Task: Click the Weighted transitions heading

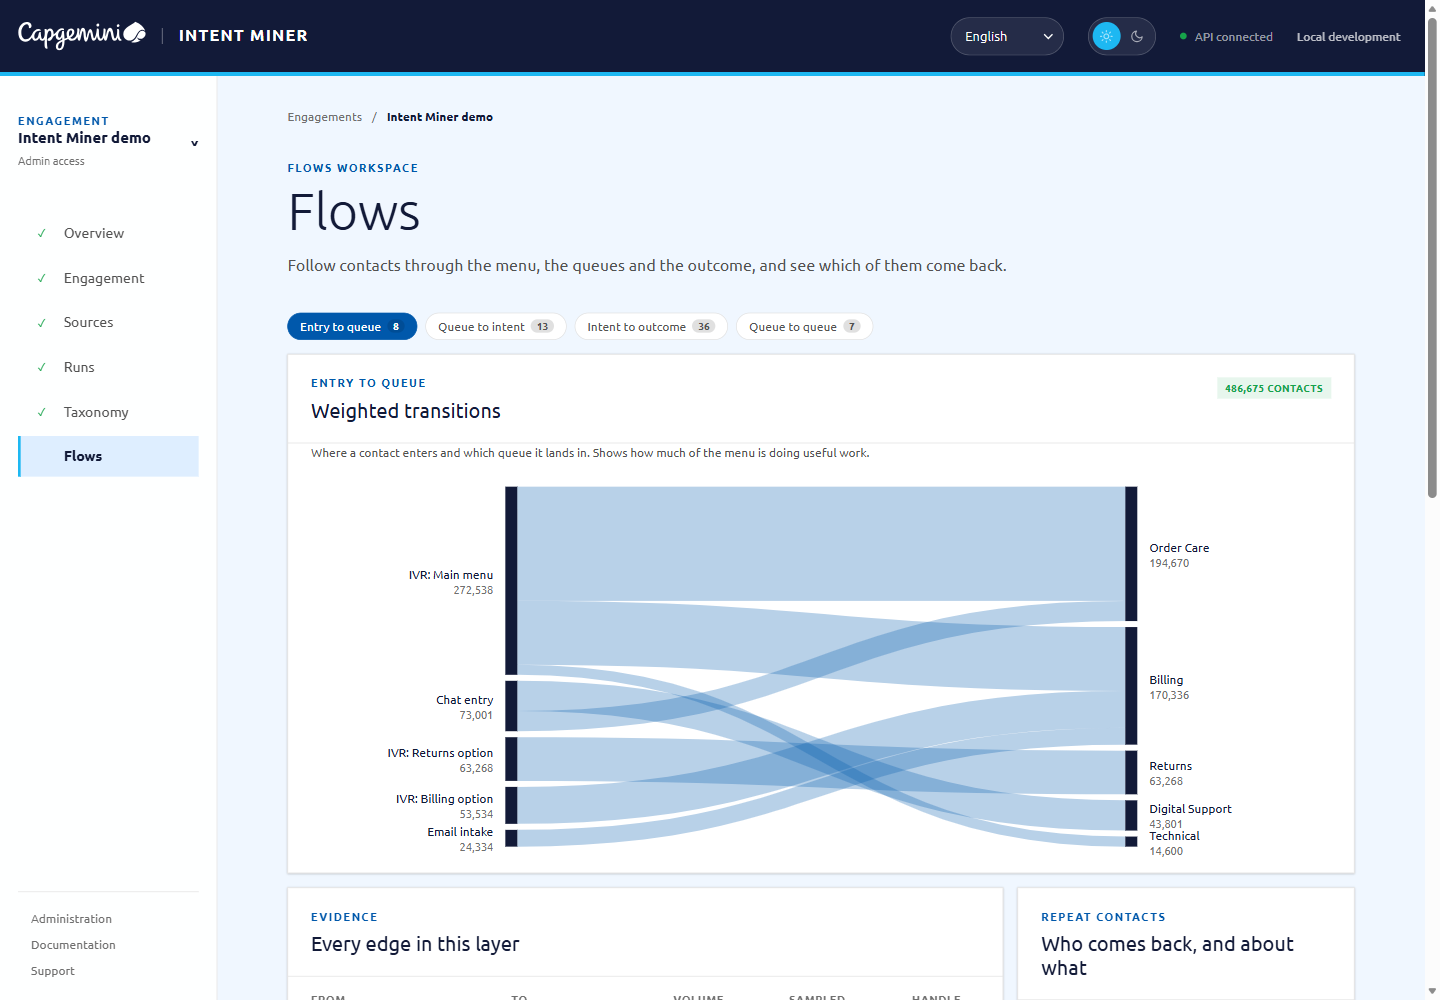Action: click(406, 411)
